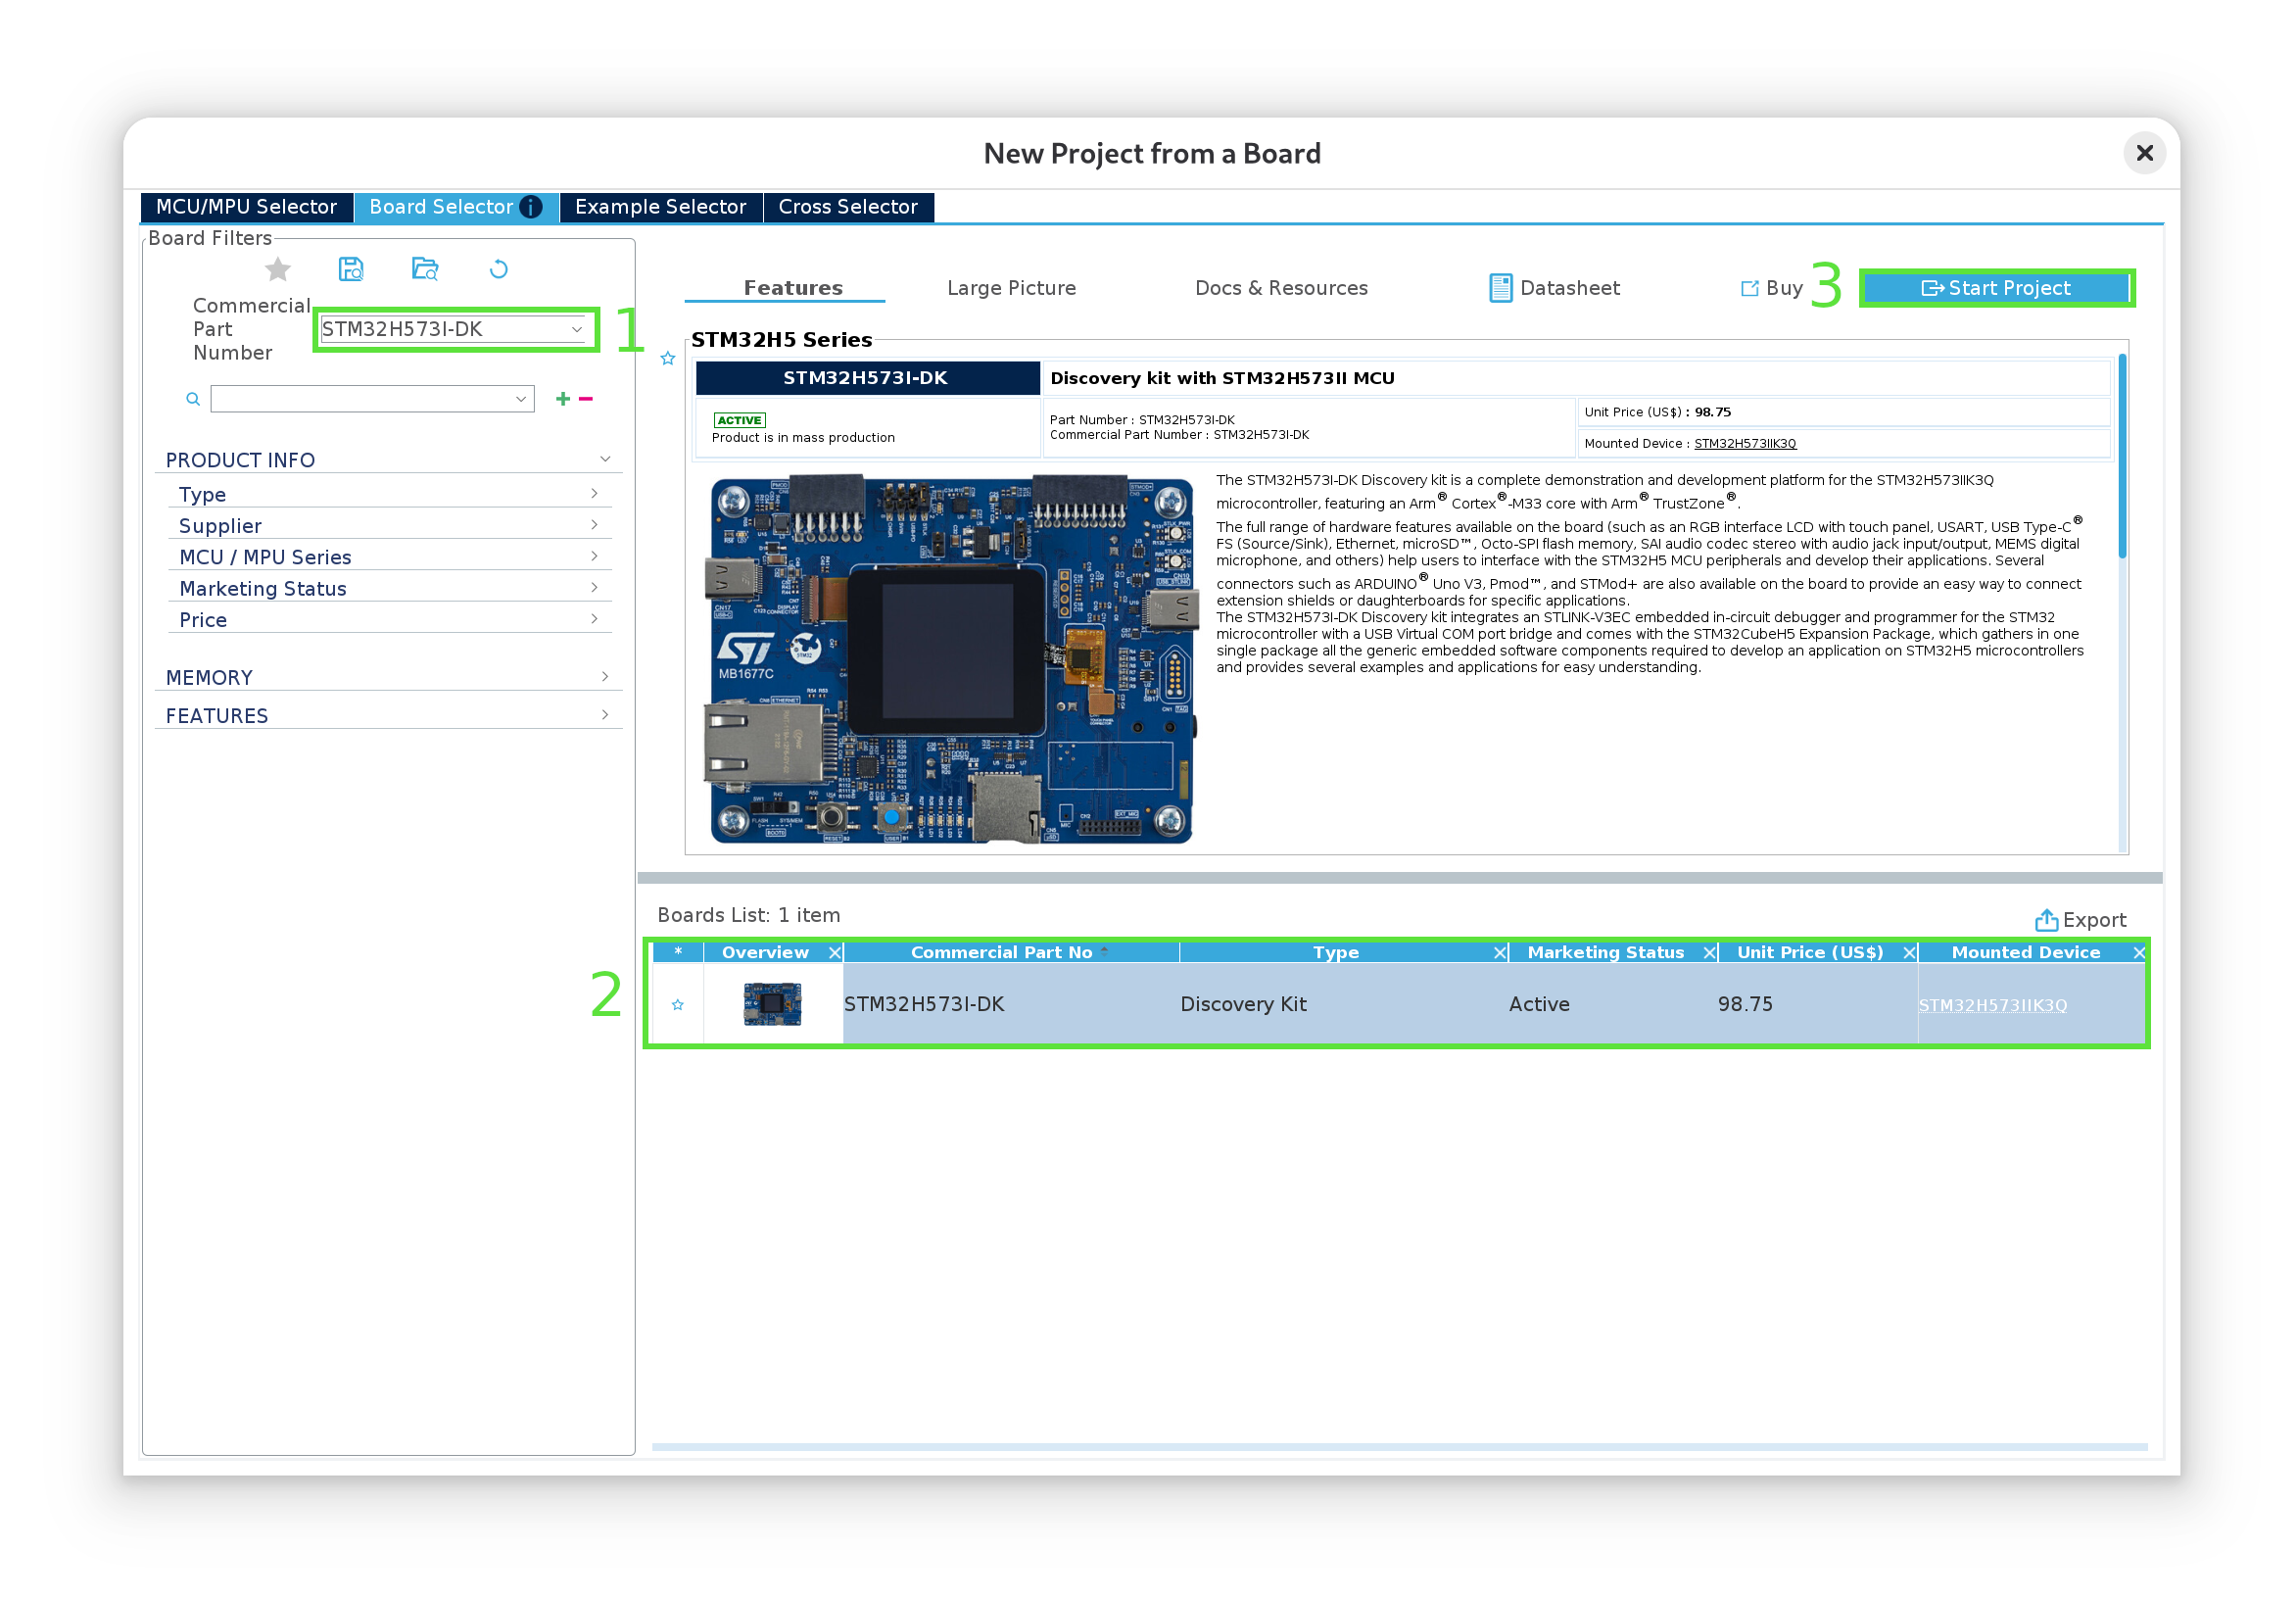The width and height of the screenshot is (2296, 1597).
Task: Open the STM32H573IIK3Q Mounted Device link
Action: click(x=1992, y=1005)
